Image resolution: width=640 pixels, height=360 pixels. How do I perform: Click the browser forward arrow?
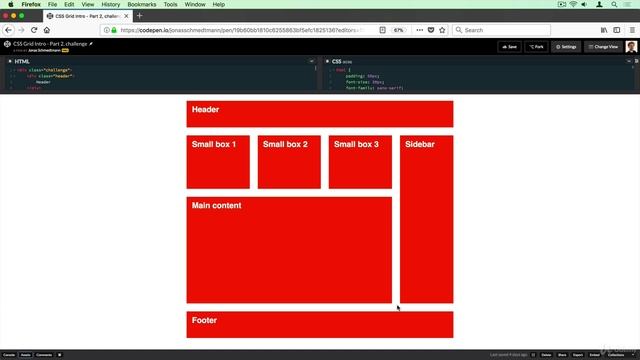tap(21, 30)
